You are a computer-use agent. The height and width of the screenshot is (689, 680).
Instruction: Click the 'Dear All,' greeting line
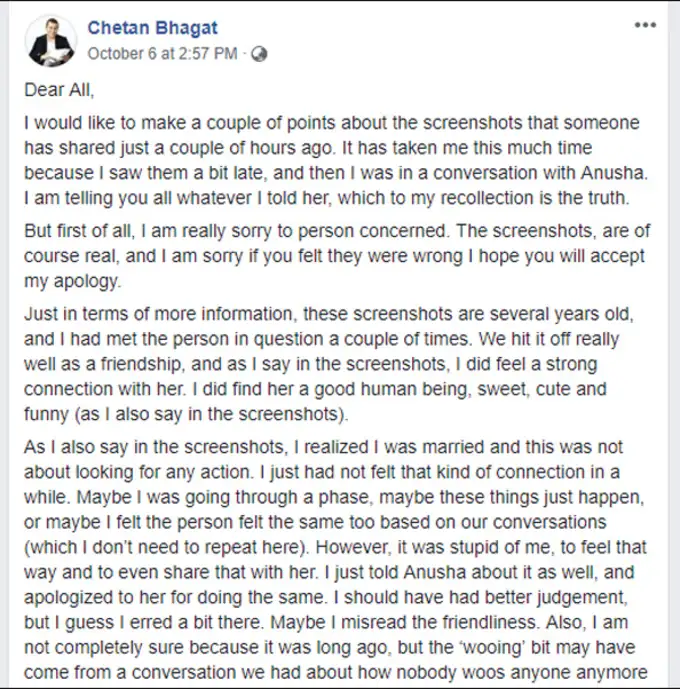58,90
